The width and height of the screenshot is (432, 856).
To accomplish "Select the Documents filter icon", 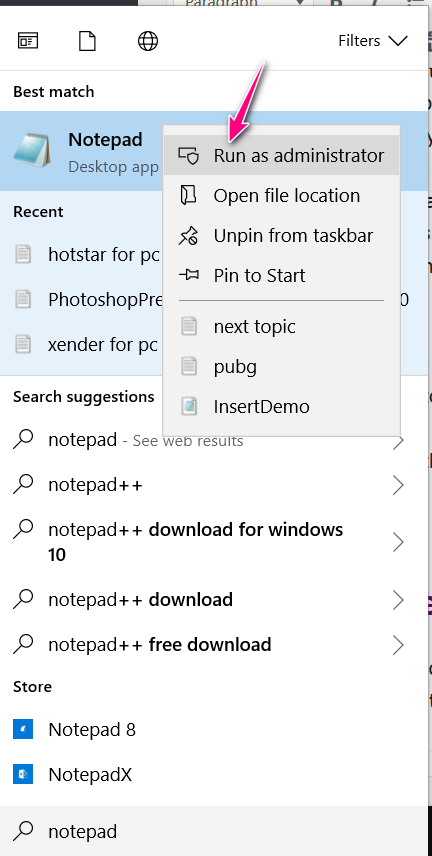I will coord(87,41).
